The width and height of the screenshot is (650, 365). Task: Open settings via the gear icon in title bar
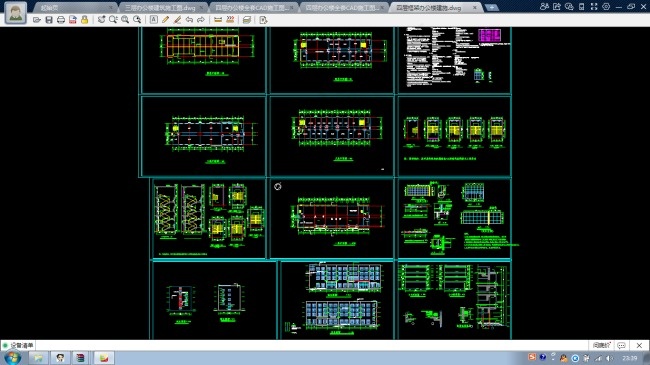(x=606, y=7)
